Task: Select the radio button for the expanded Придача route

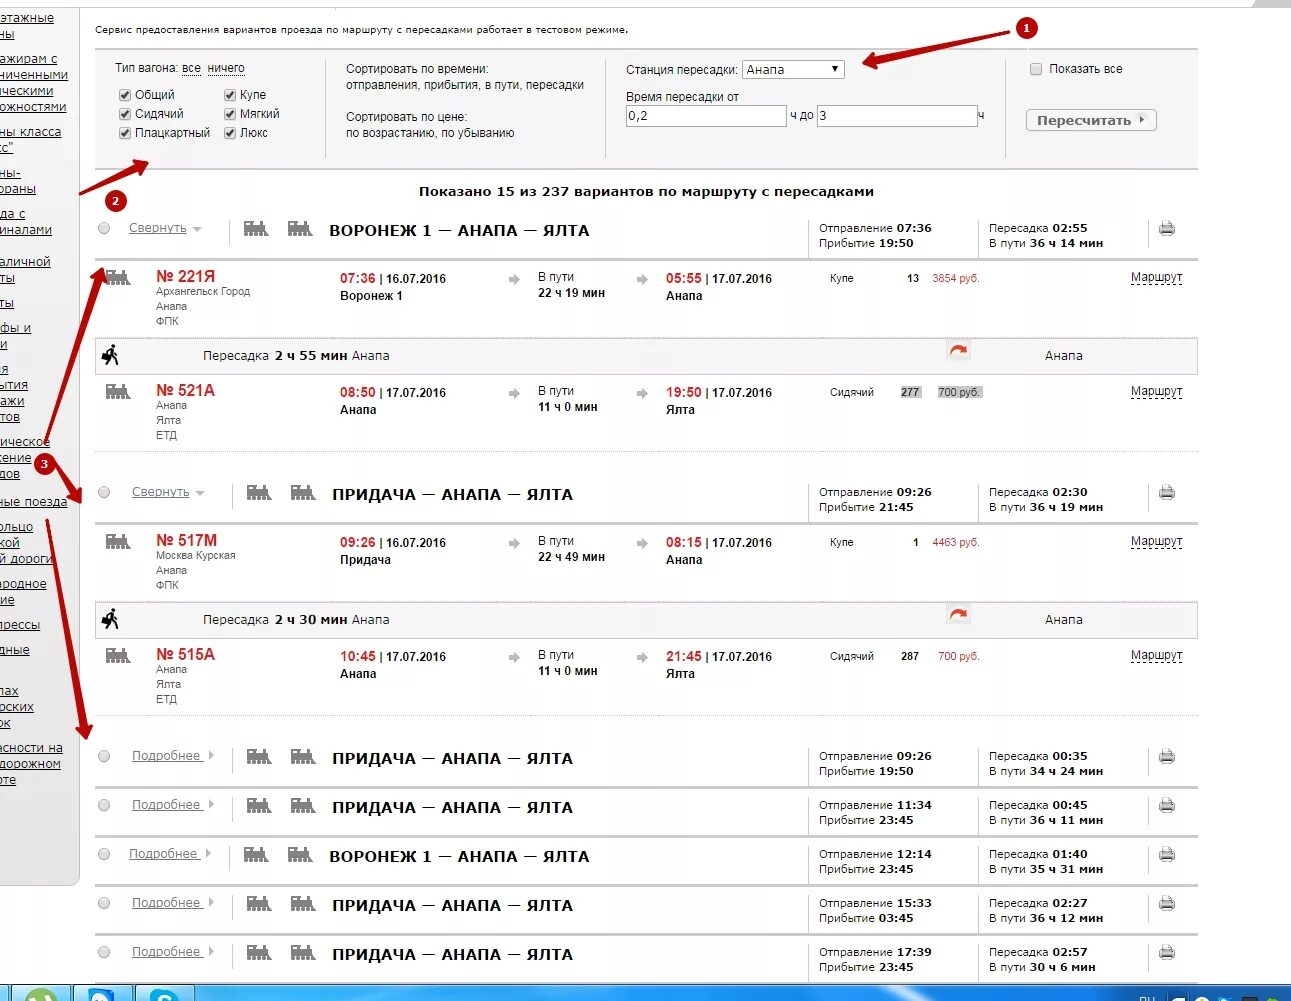Action: [x=104, y=492]
